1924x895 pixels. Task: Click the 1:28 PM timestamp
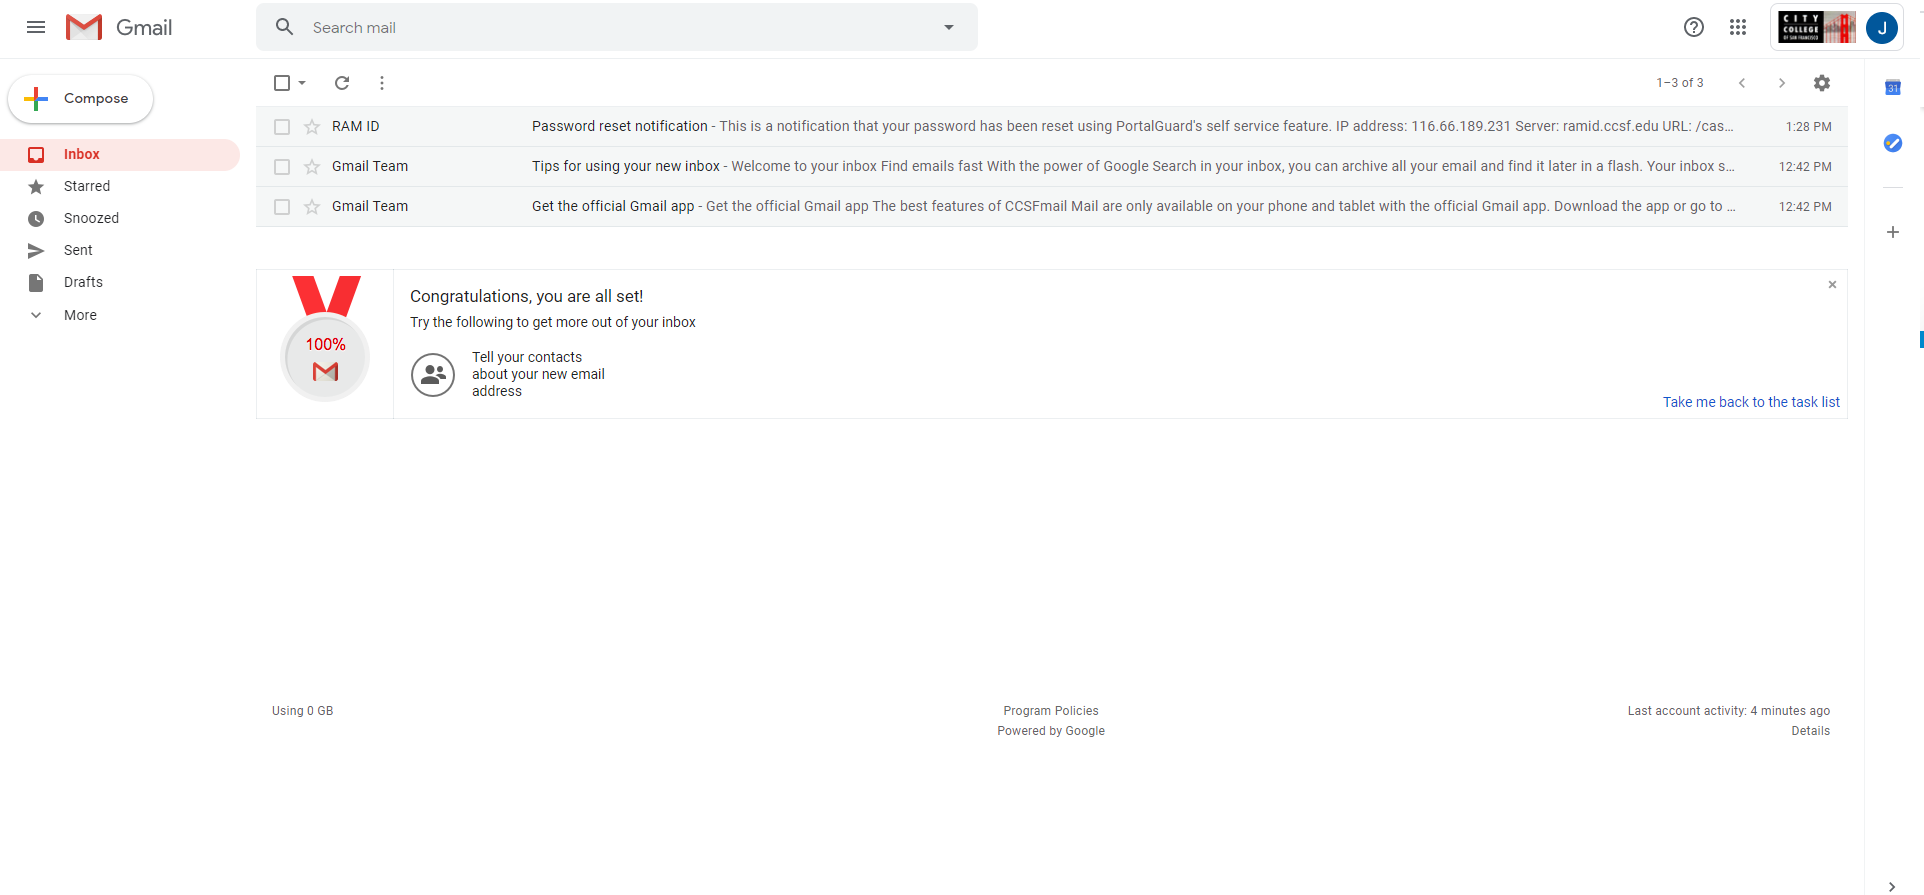[1808, 127]
